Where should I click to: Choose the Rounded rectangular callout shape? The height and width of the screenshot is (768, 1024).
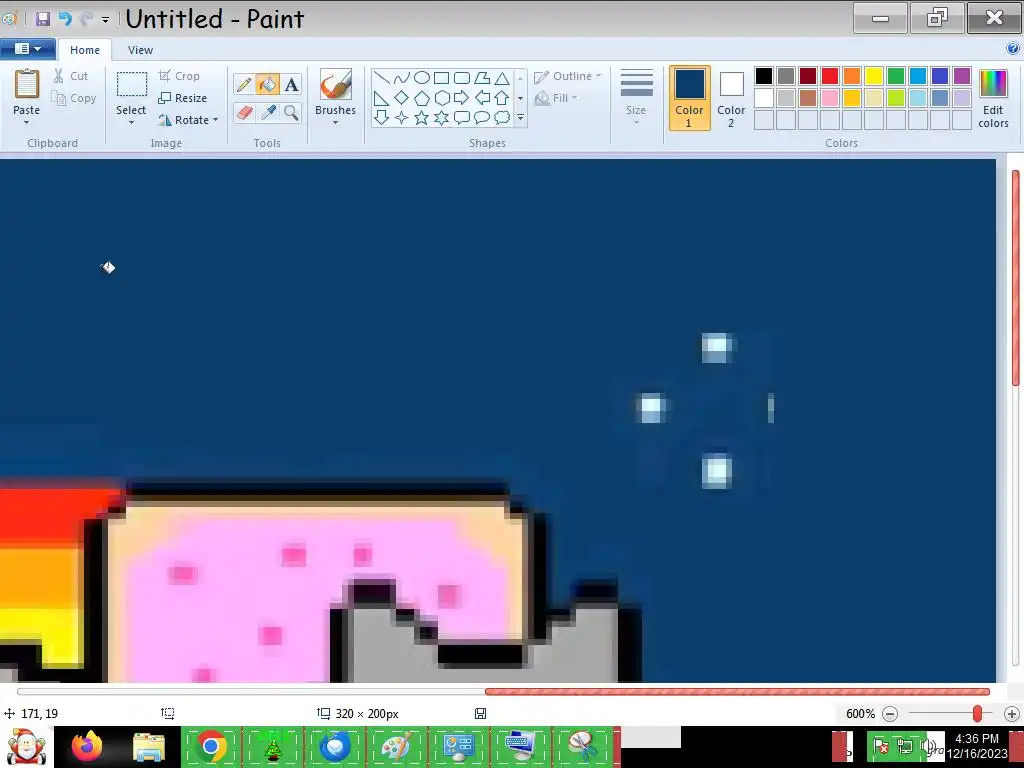[462, 118]
